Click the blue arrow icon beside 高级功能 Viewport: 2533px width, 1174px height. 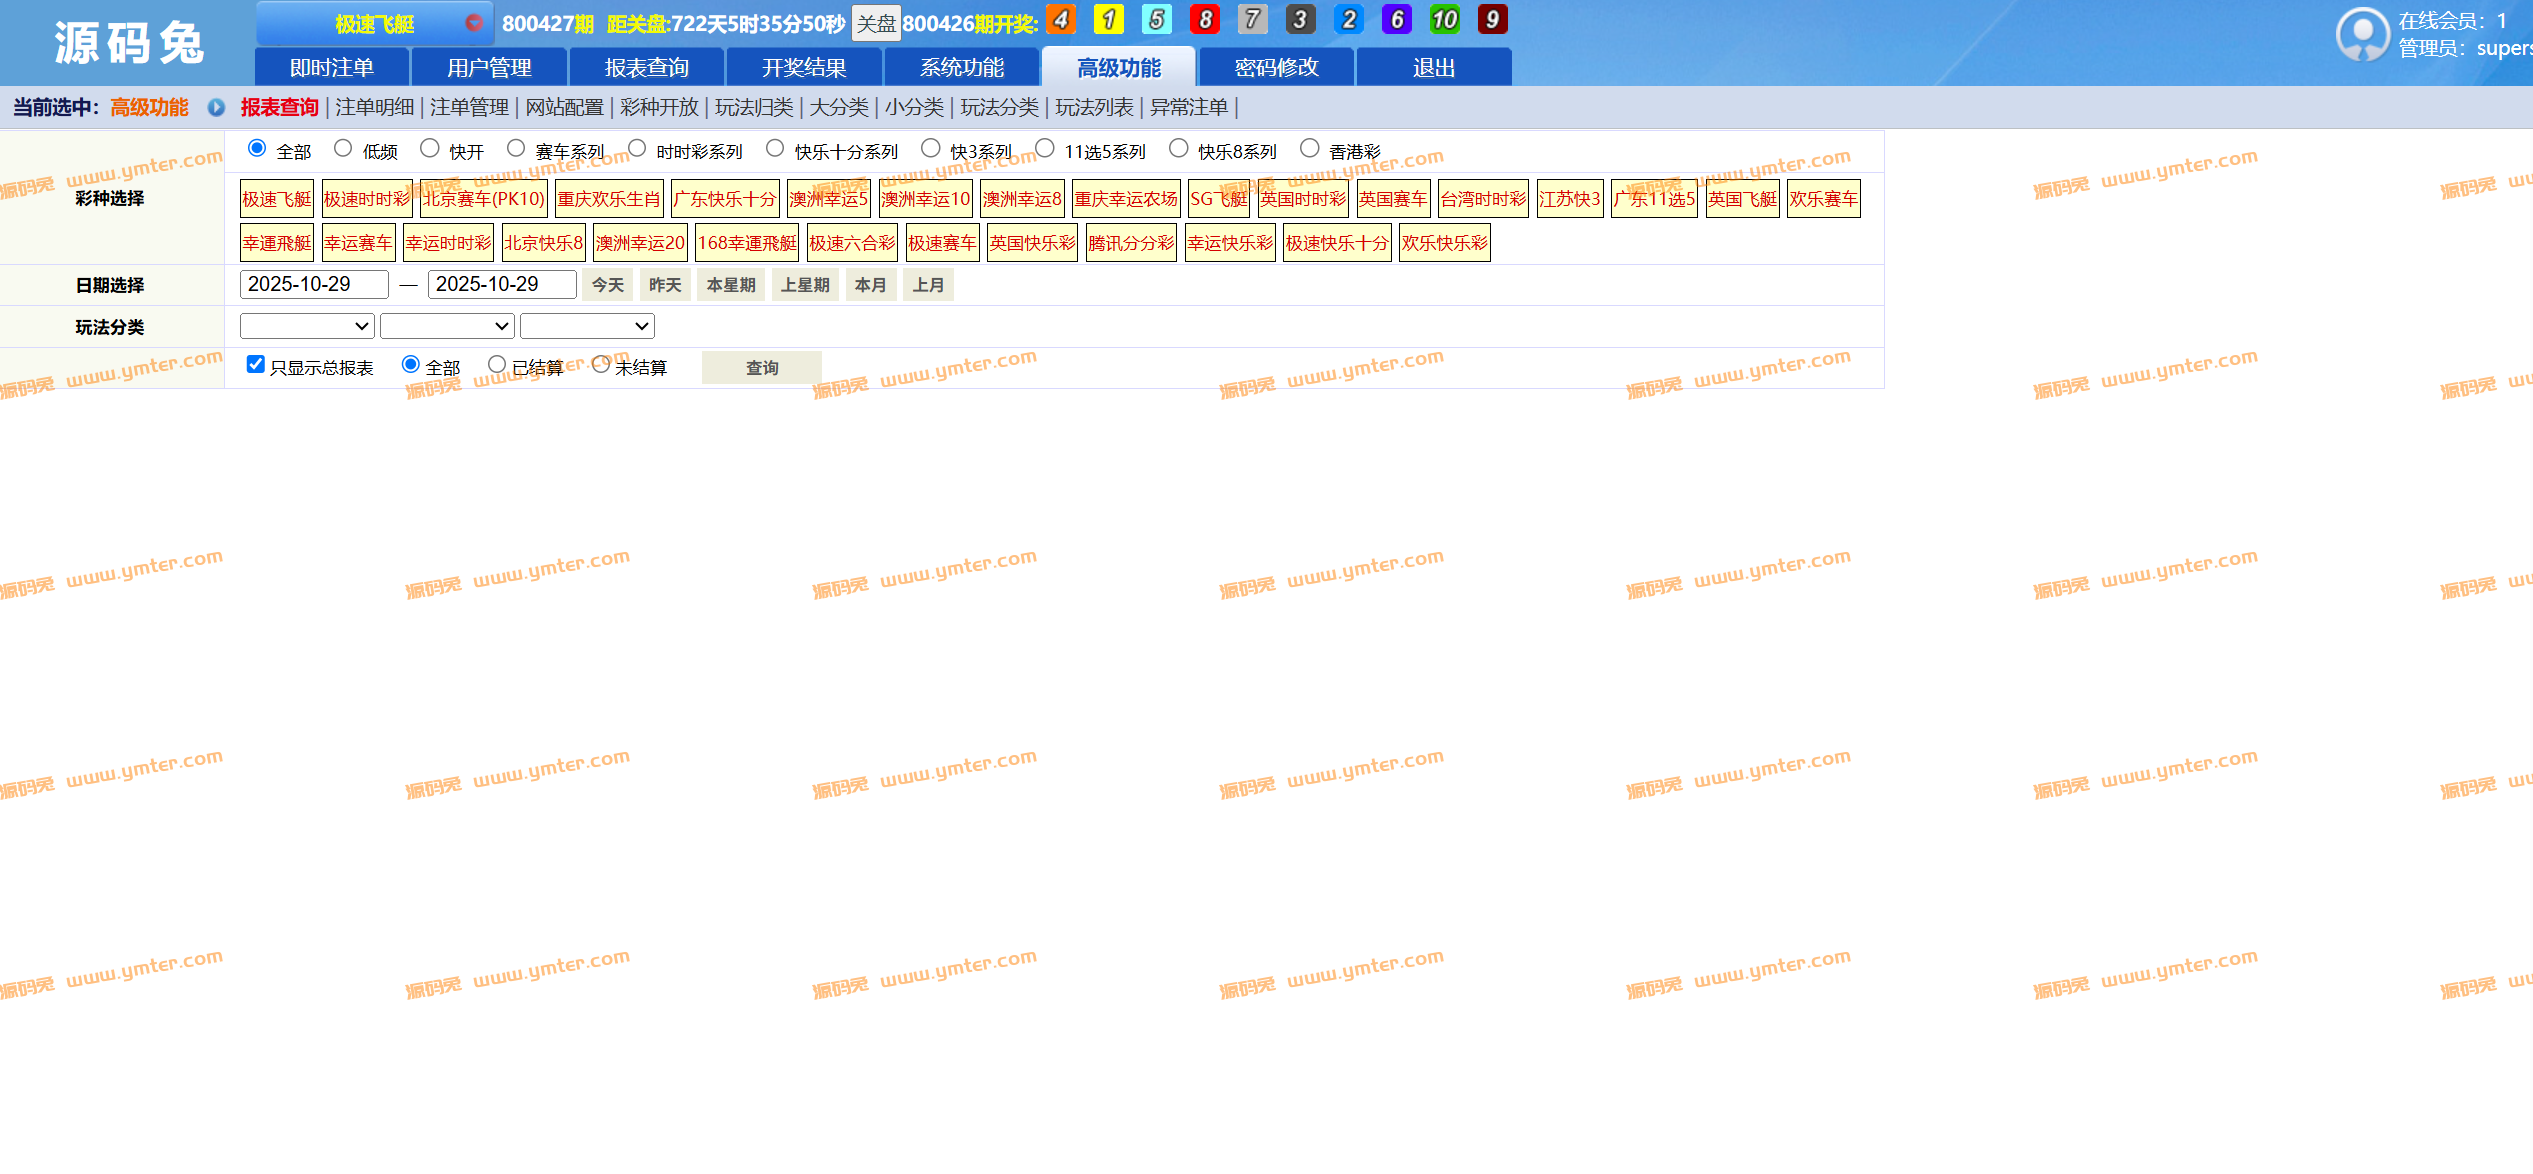pyautogui.click(x=216, y=108)
